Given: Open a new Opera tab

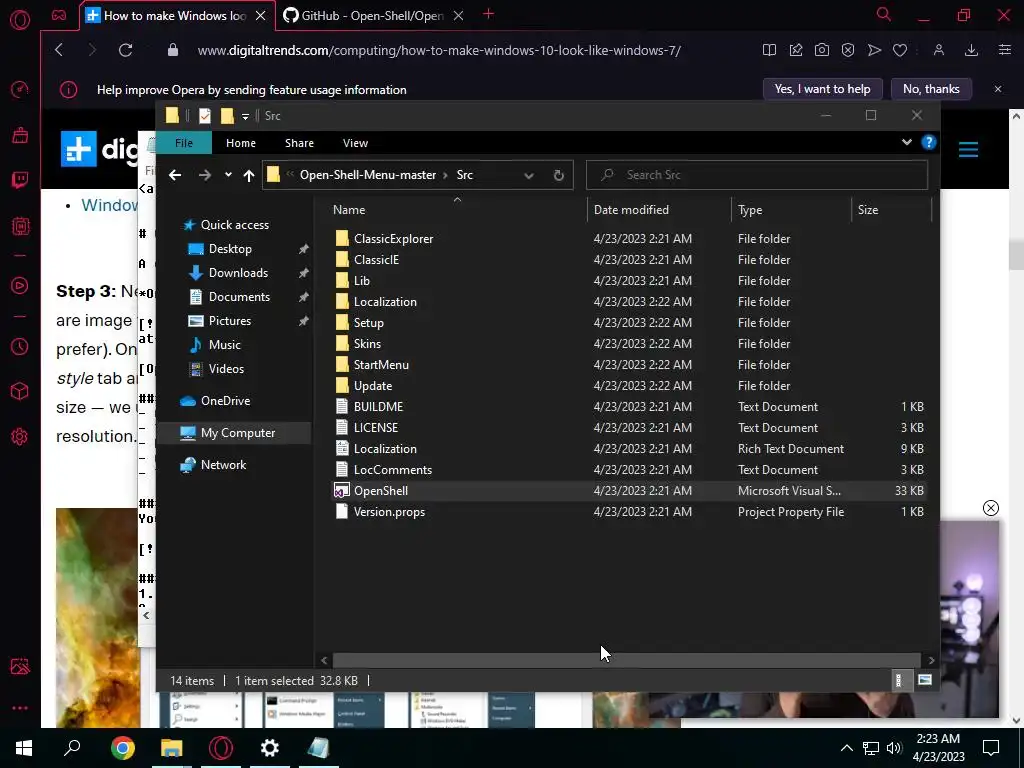Looking at the screenshot, I should [488, 14].
